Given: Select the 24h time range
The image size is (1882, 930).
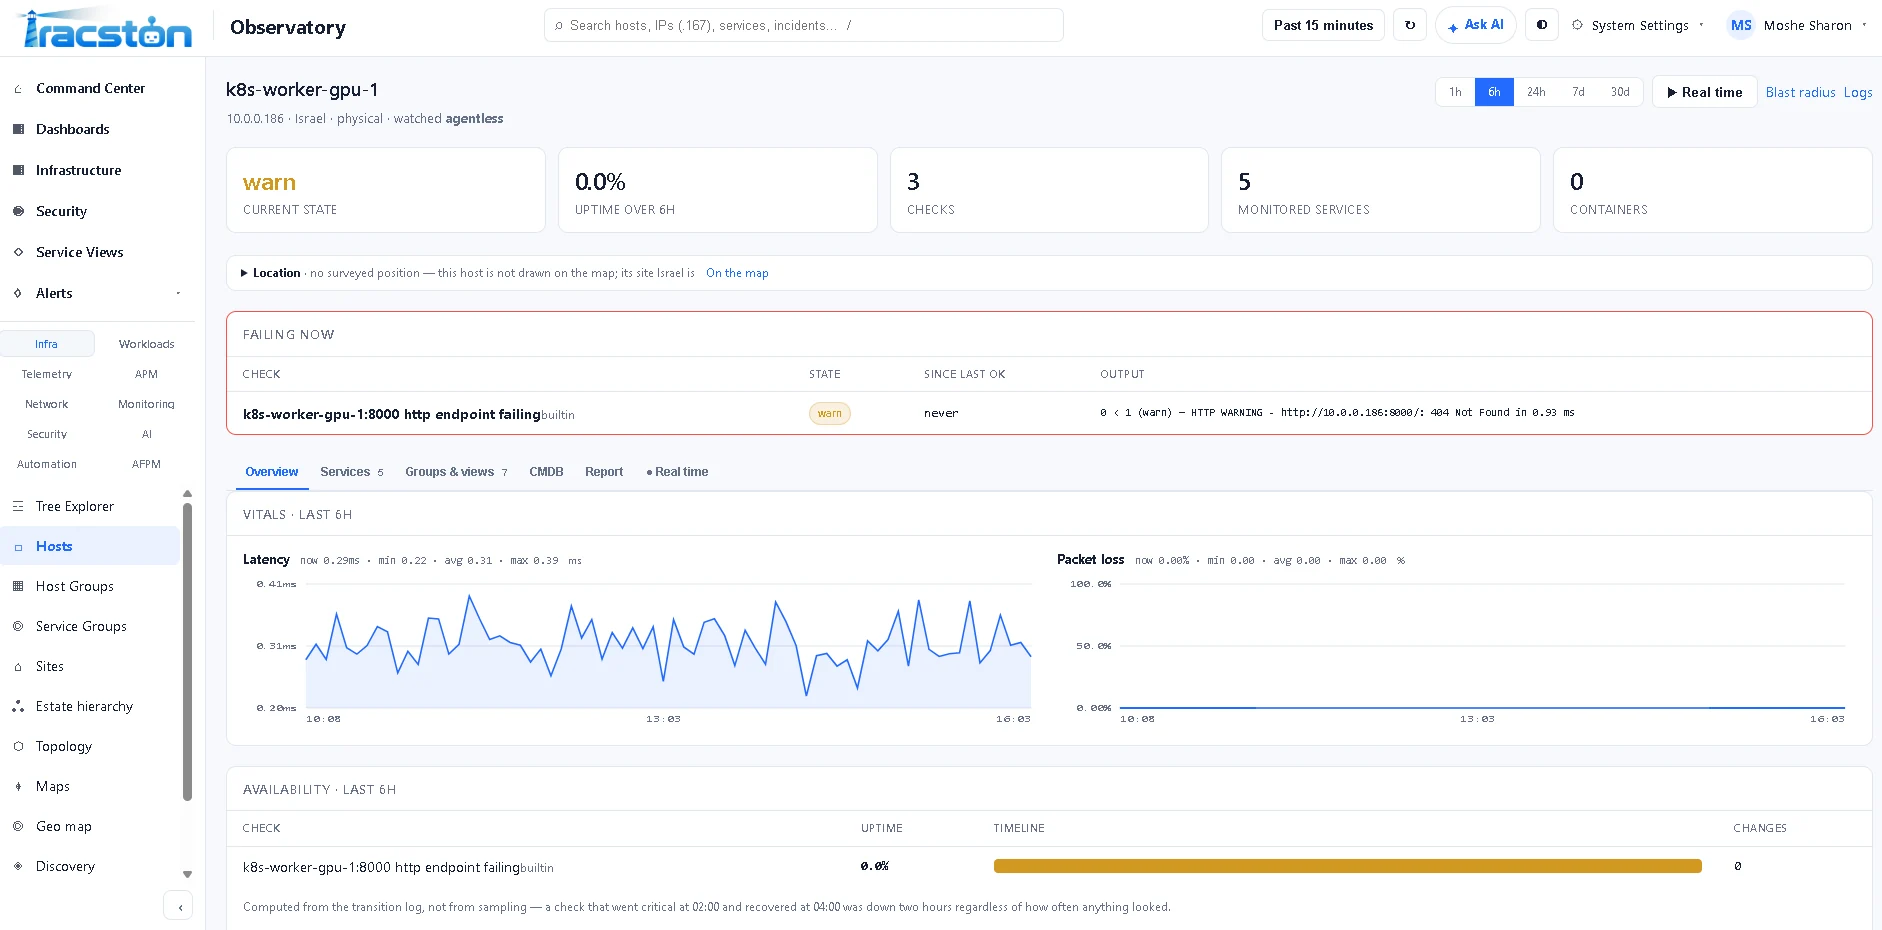Looking at the screenshot, I should [x=1536, y=92].
